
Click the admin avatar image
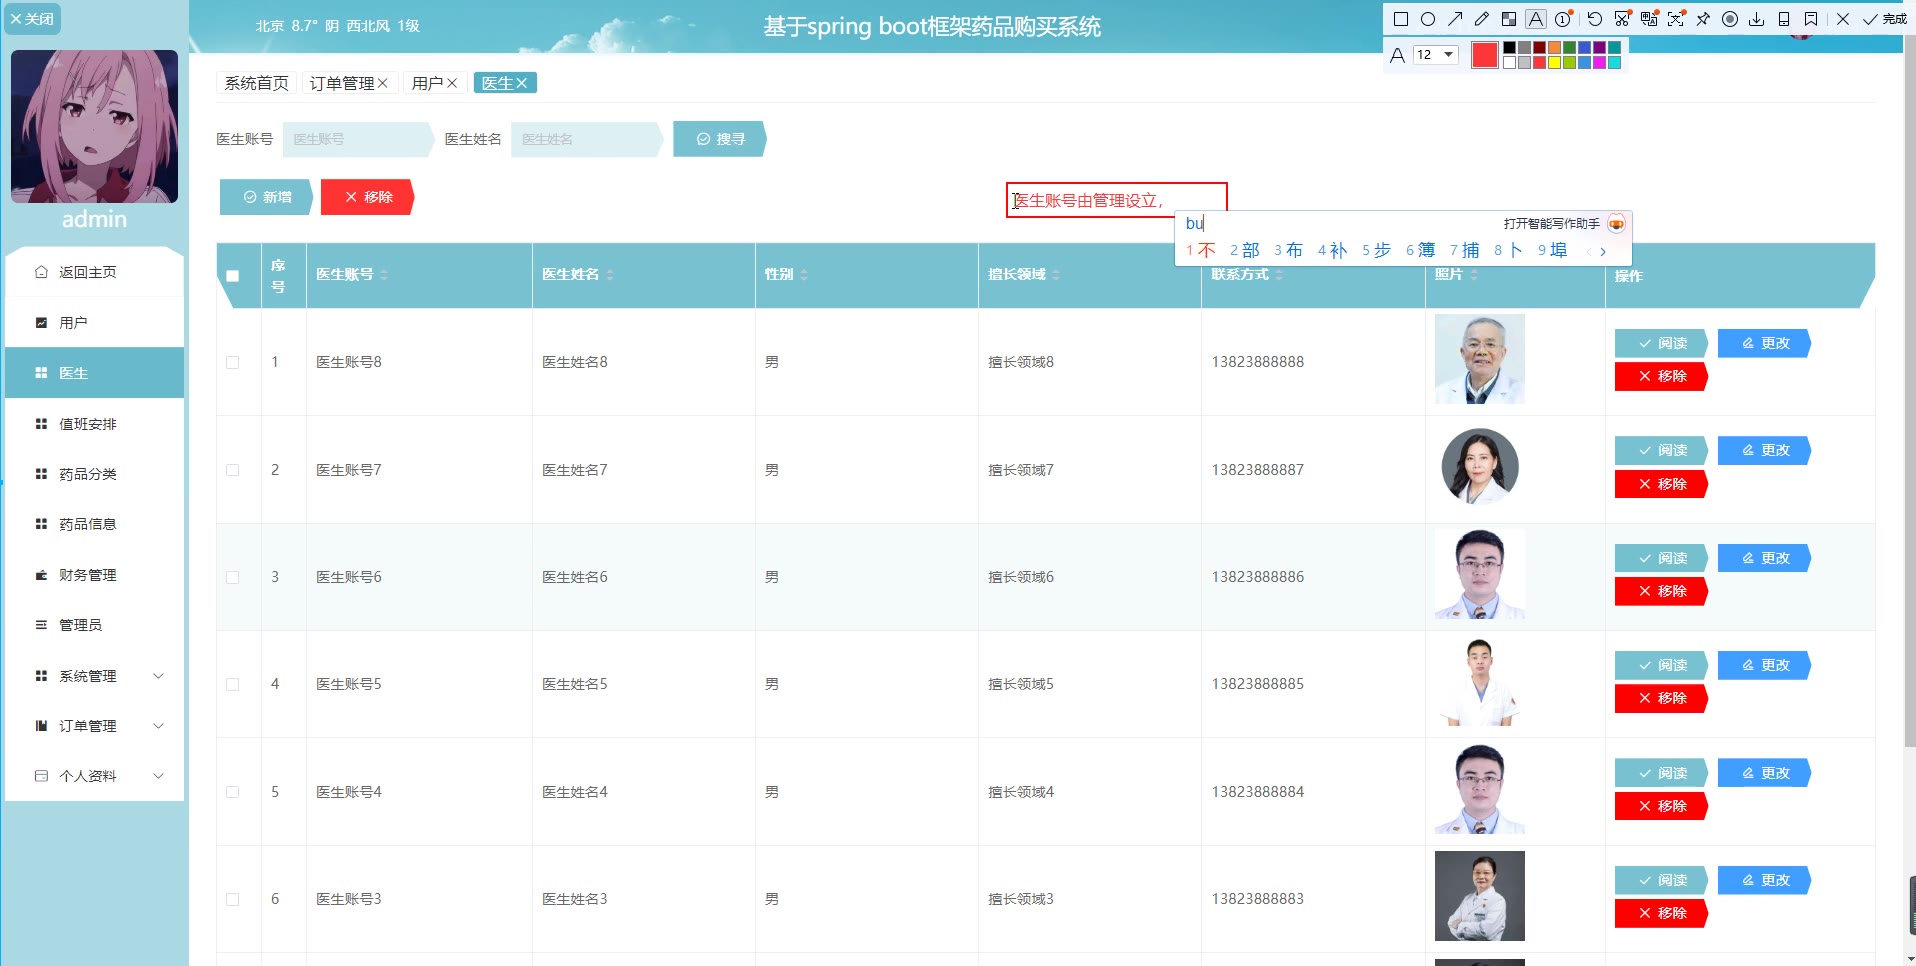coord(94,126)
